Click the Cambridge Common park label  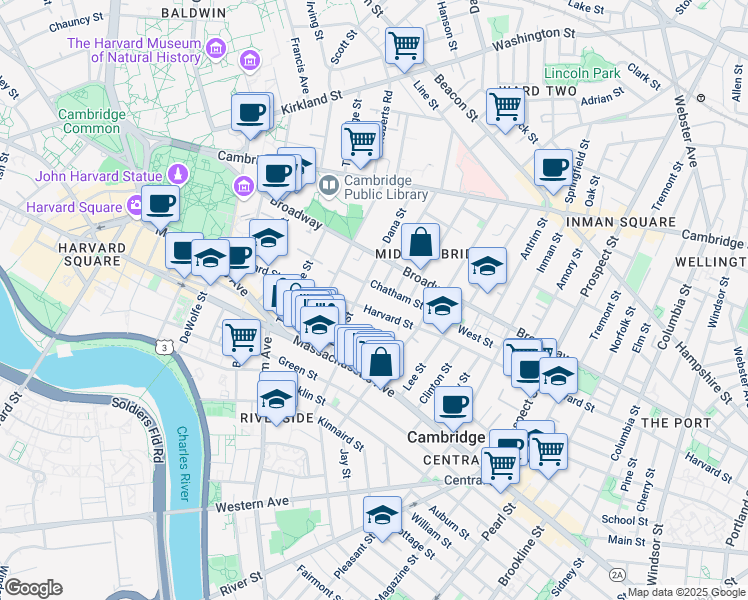92,121
